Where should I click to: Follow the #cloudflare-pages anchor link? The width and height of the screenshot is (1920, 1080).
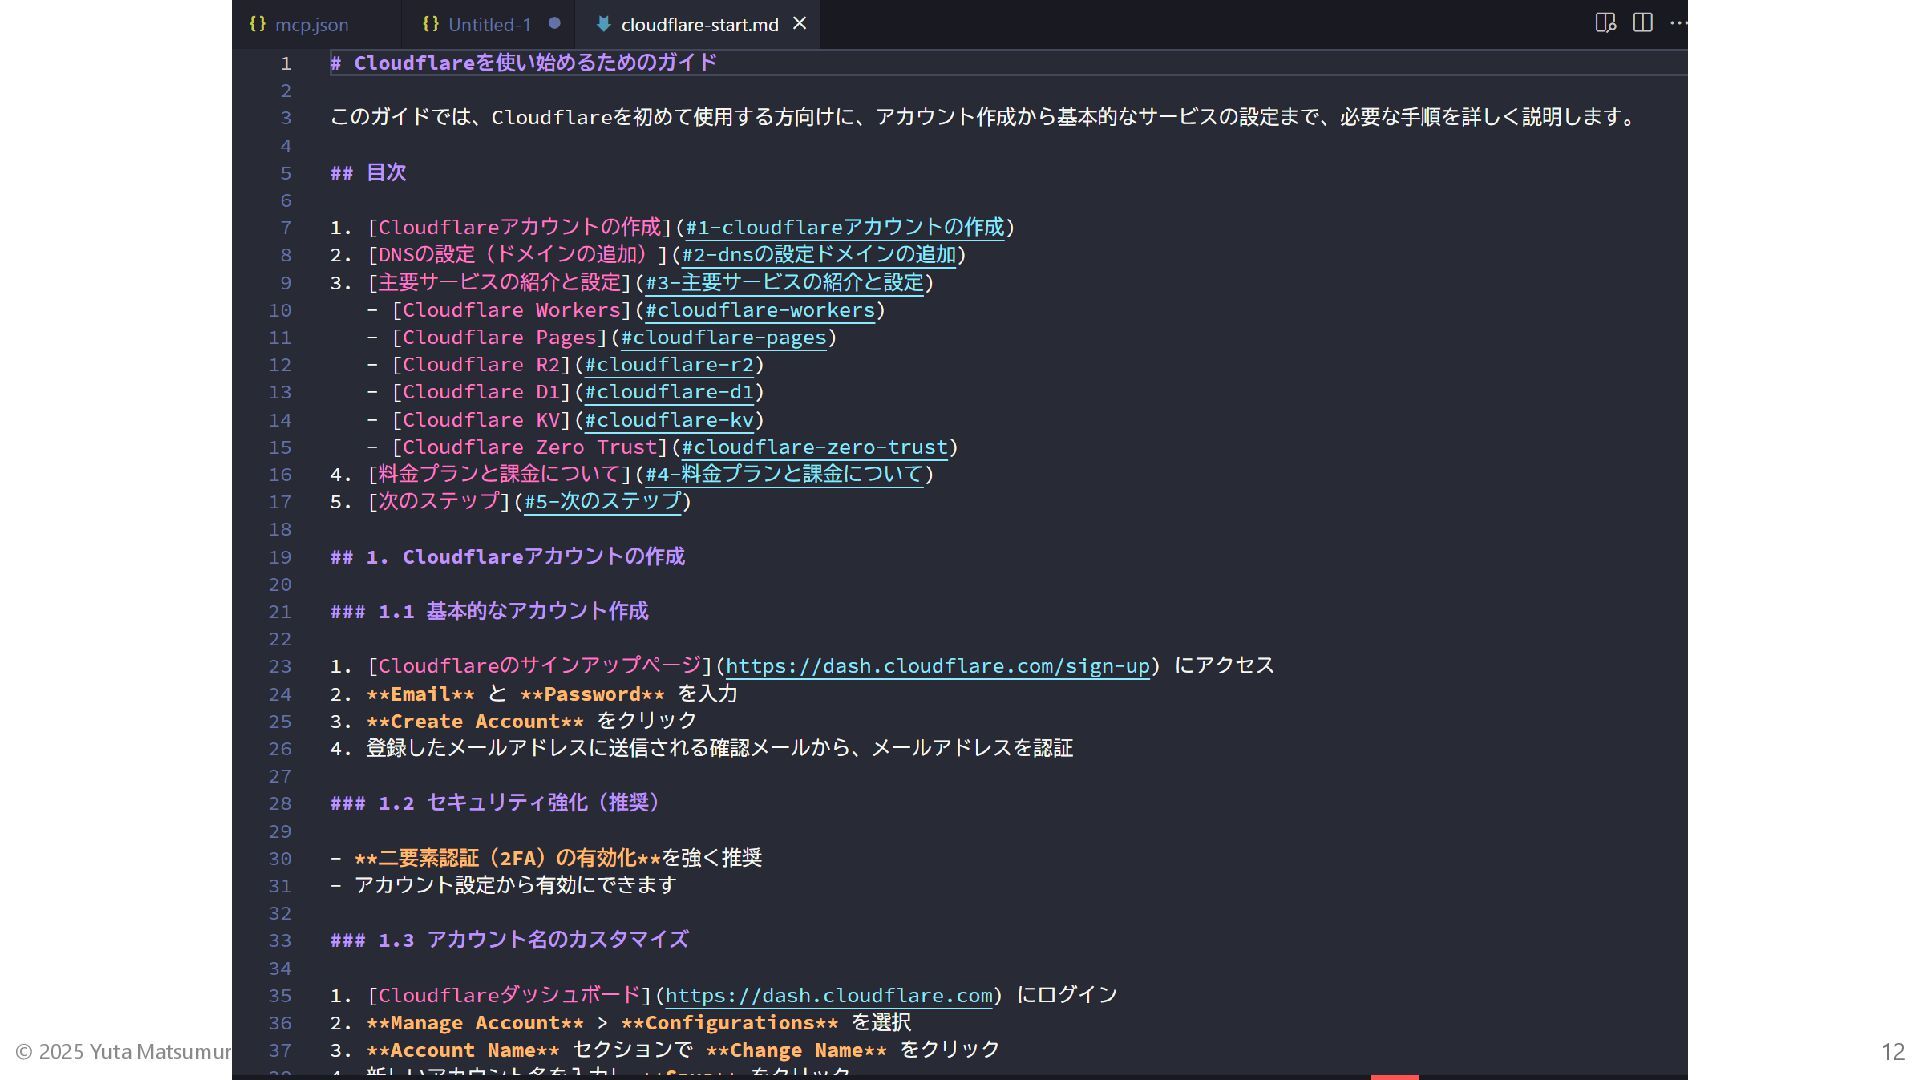click(724, 338)
